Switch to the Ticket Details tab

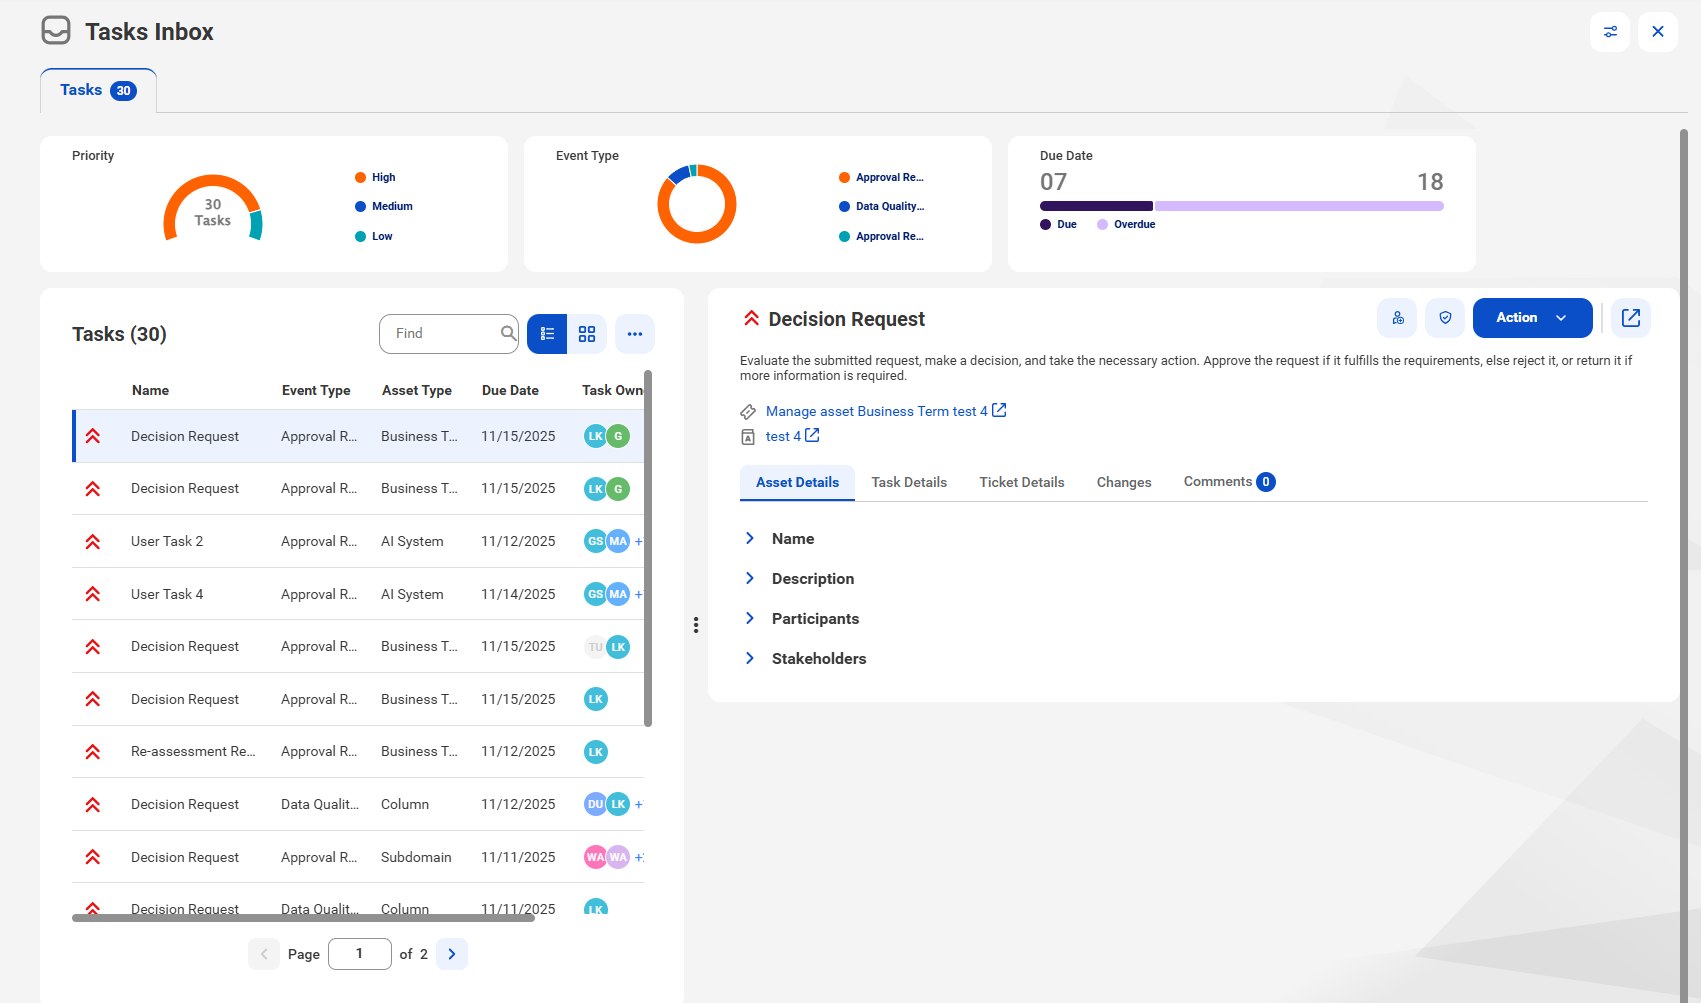tap(1021, 482)
